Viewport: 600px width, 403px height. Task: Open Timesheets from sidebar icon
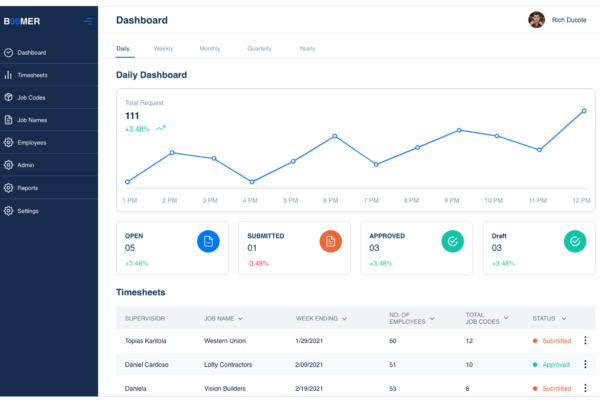coord(9,75)
